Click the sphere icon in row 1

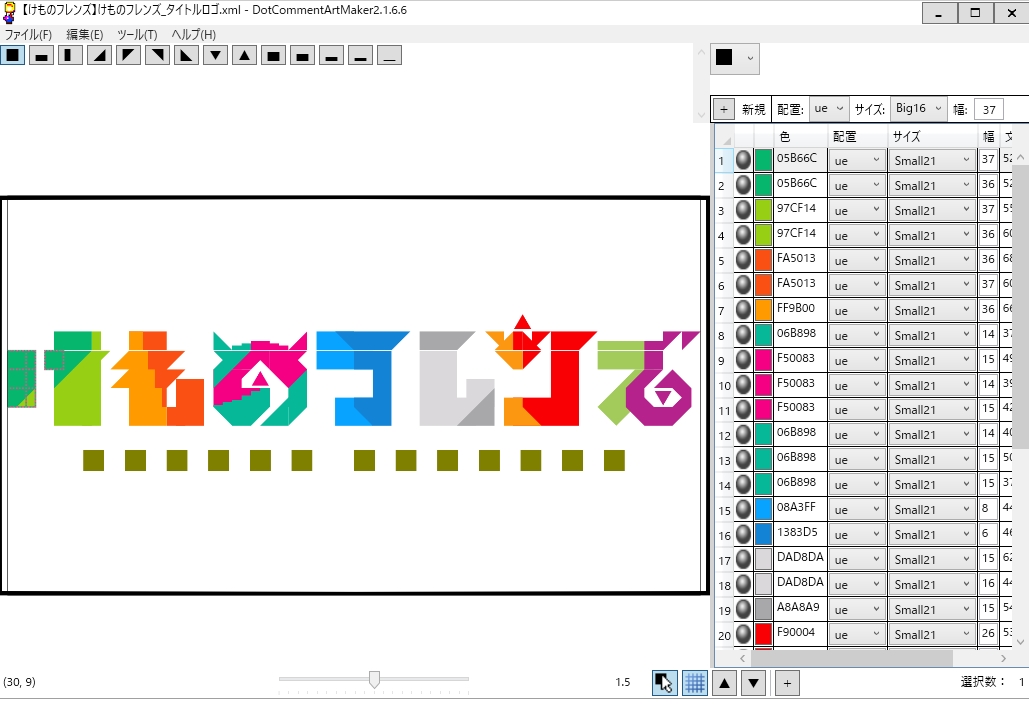(x=743, y=160)
